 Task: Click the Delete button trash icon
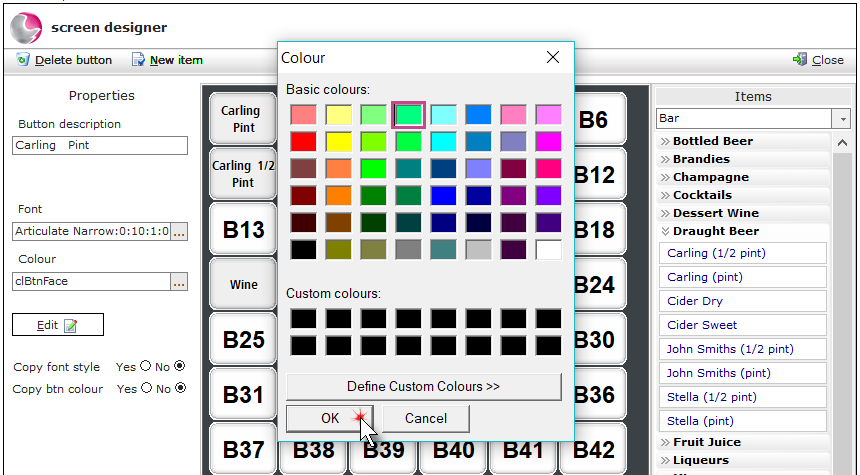(x=22, y=59)
